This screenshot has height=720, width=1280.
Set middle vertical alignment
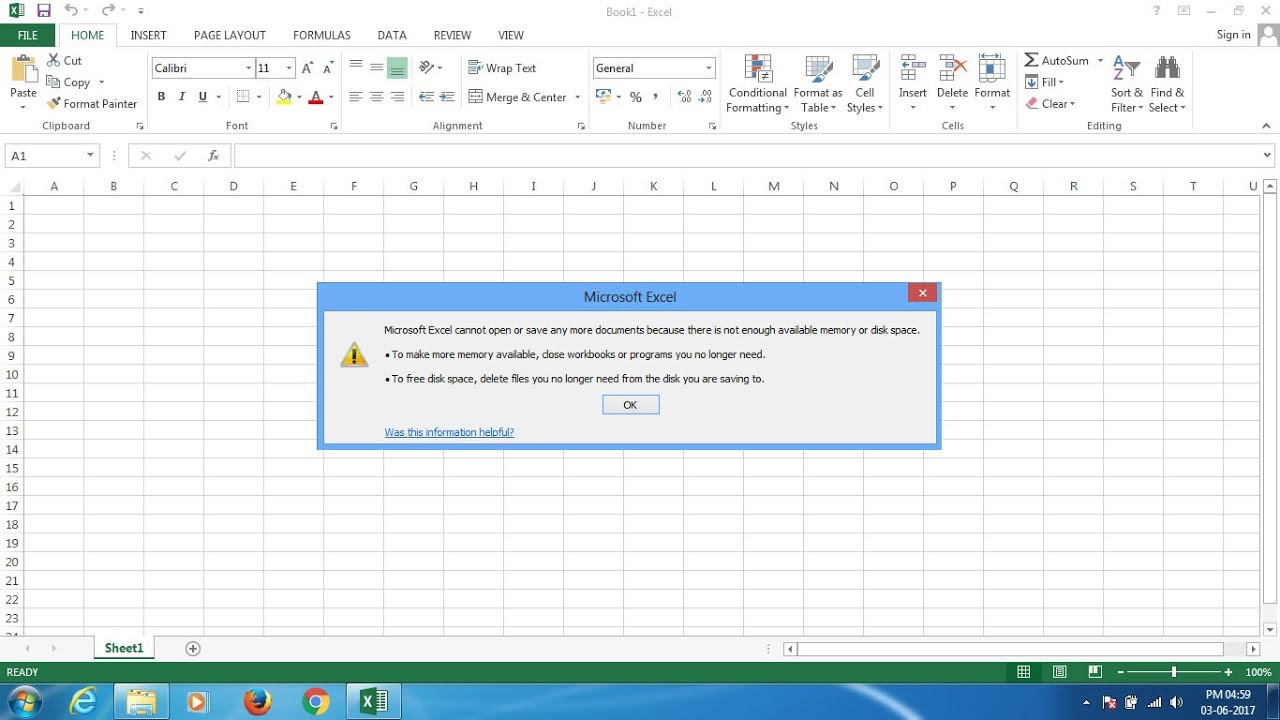coord(376,67)
